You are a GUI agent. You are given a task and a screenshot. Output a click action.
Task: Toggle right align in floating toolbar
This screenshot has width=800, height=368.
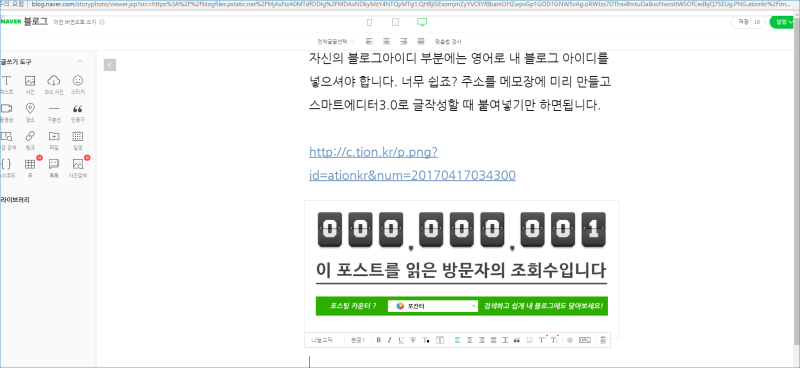pyautogui.click(x=482, y=340)
